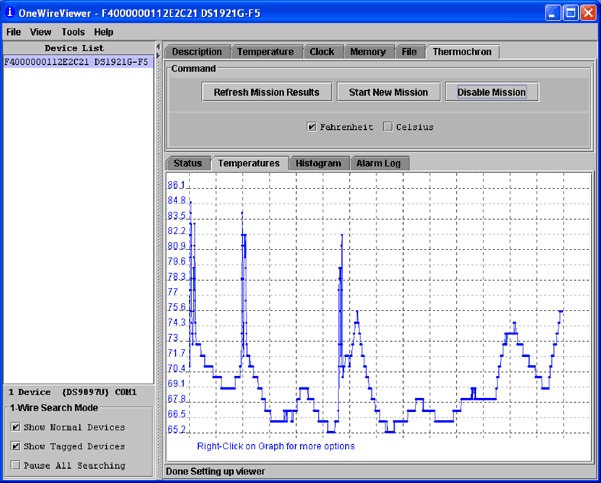Click Disable Mission button
The height and width of the screenshot is (483, 601).
click(491, 92)
